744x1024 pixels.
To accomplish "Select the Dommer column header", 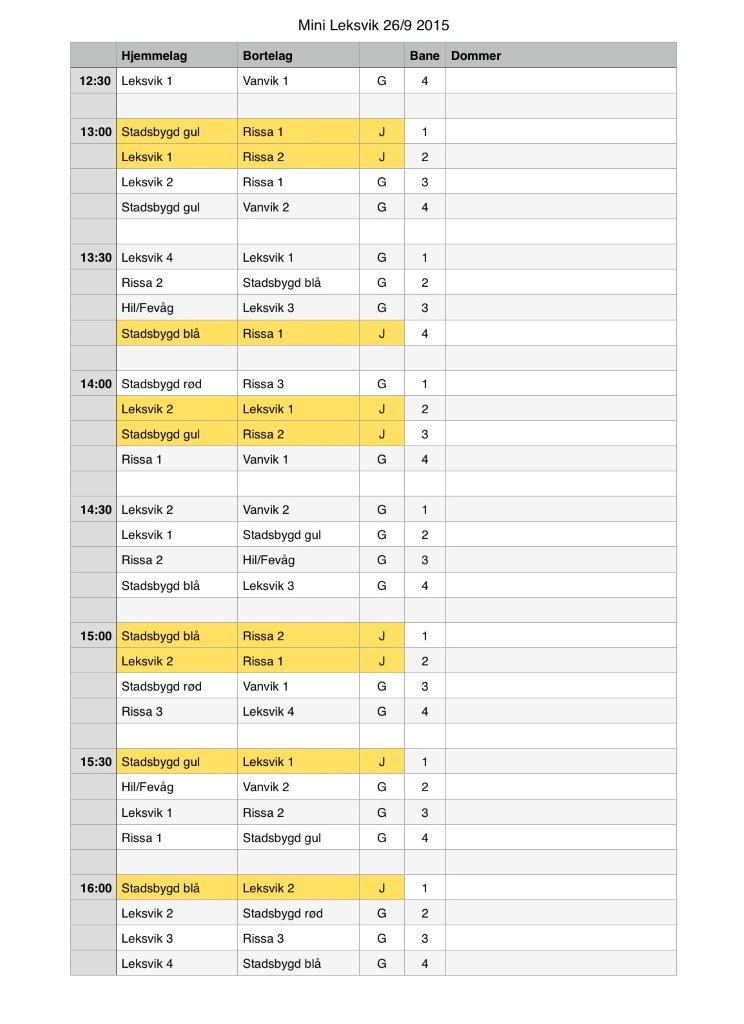I will pos(560,56).
